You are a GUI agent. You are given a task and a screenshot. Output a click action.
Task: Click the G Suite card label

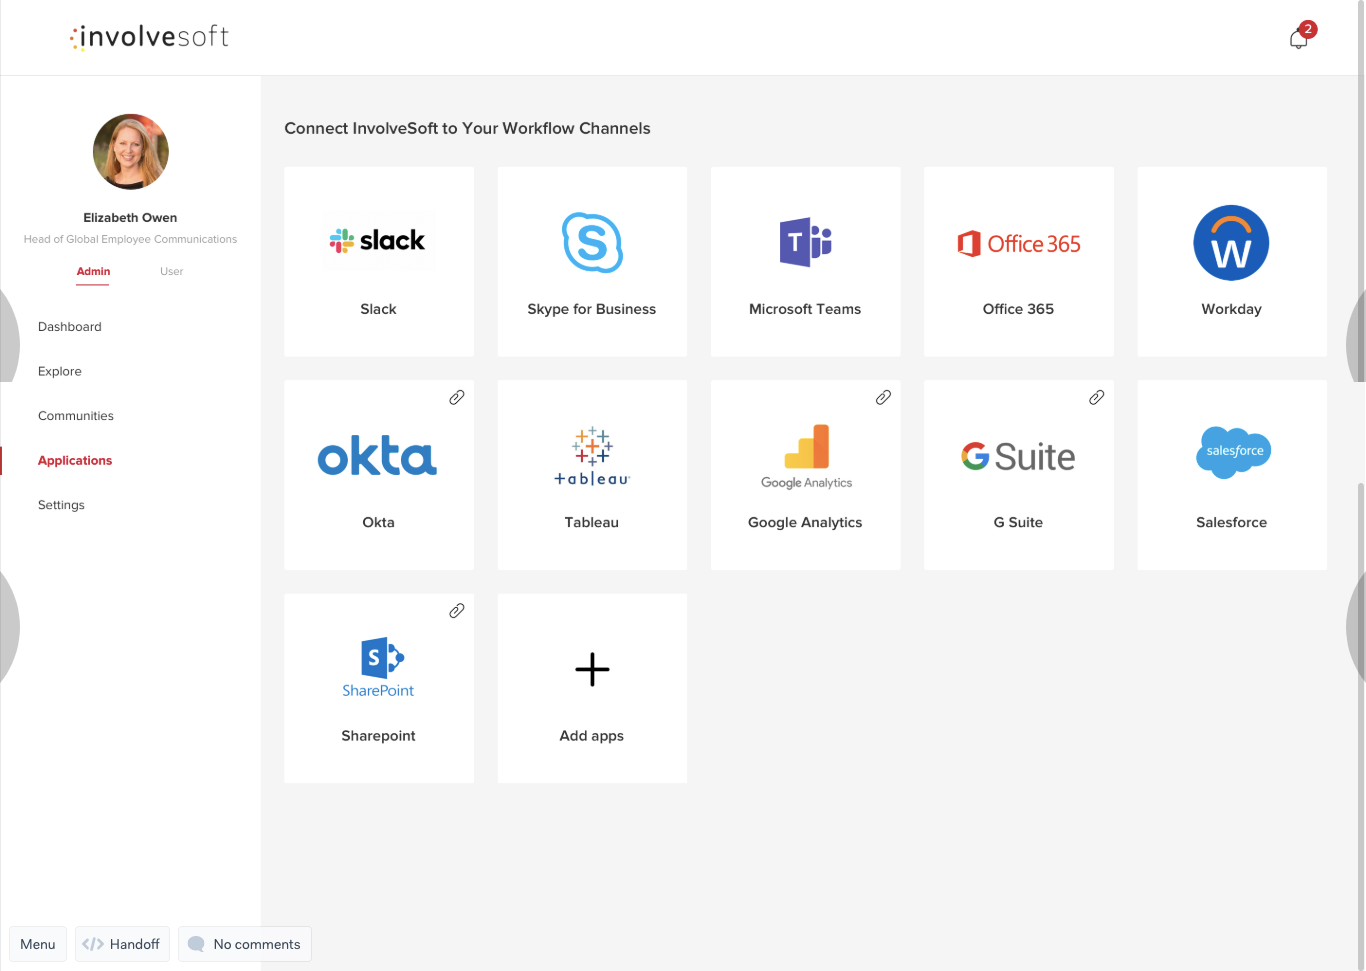tap(1018, 522)
